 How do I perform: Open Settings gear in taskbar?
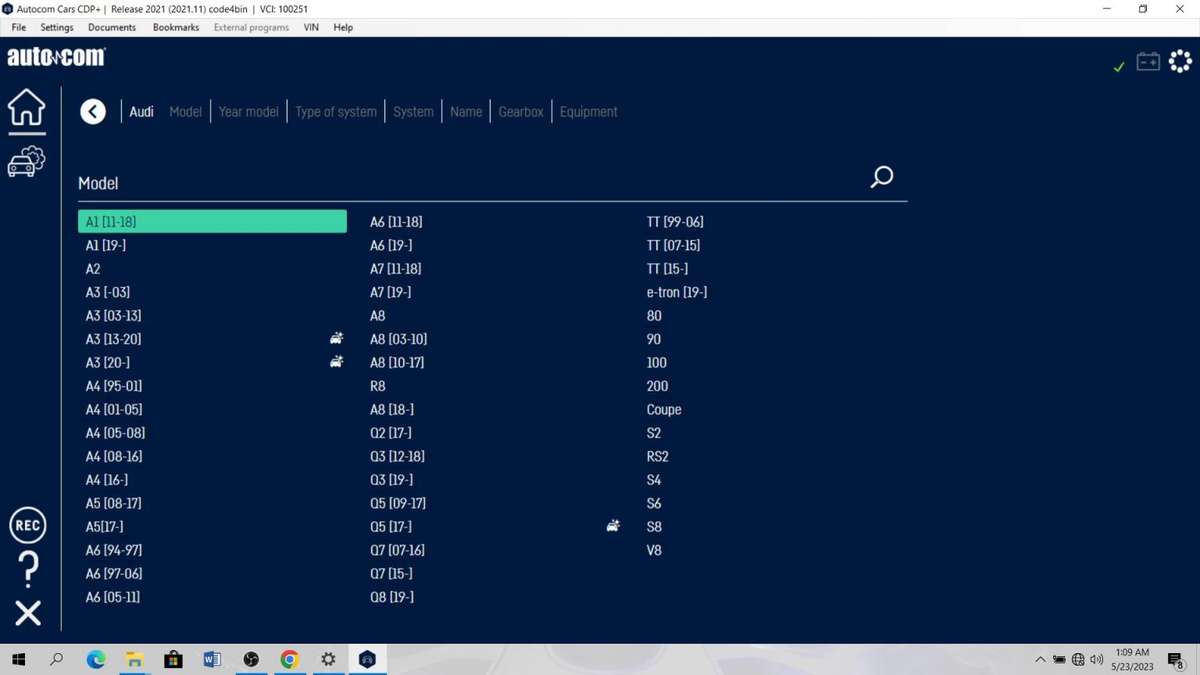[x=328, y=659]
